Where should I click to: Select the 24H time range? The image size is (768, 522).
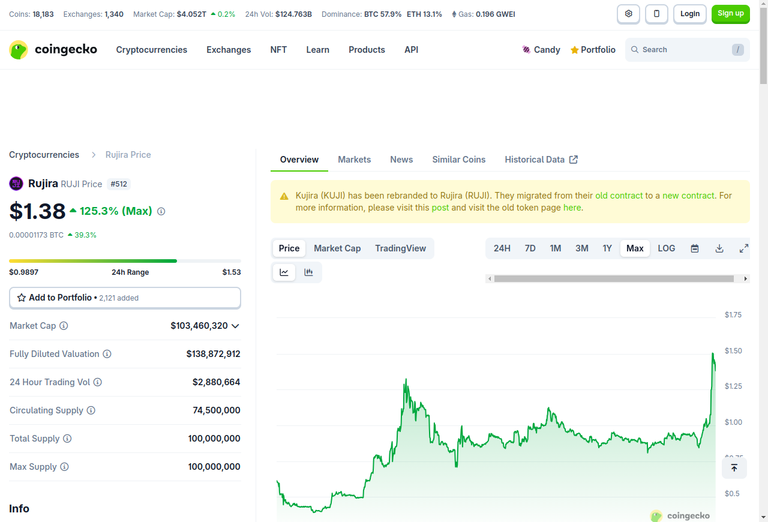502,248
